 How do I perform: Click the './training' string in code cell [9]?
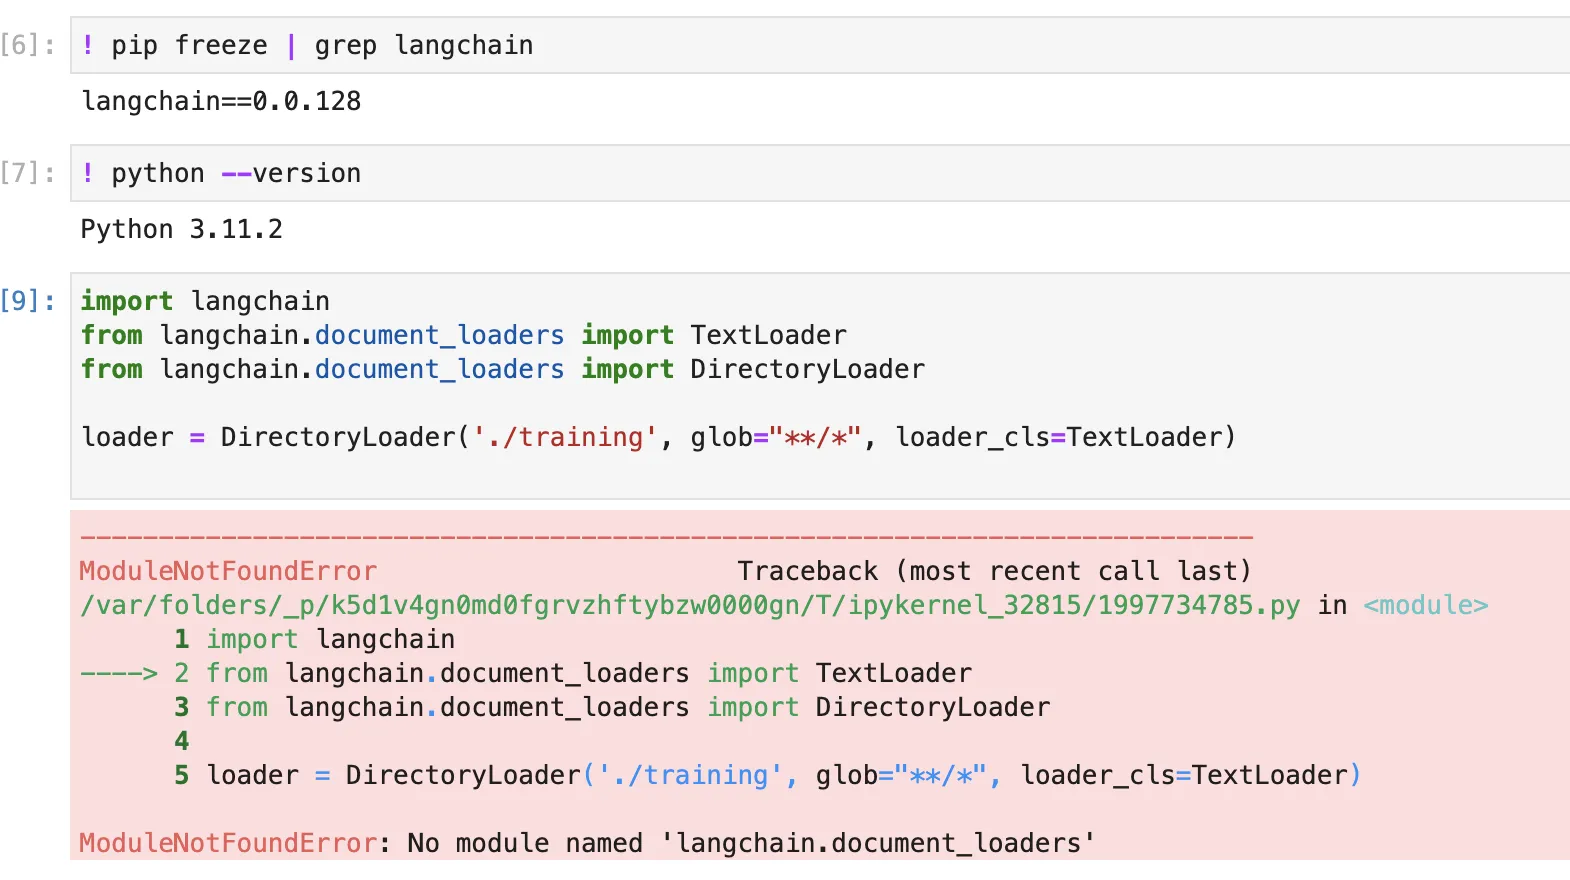pyautogui.click(x=565, y=437)
